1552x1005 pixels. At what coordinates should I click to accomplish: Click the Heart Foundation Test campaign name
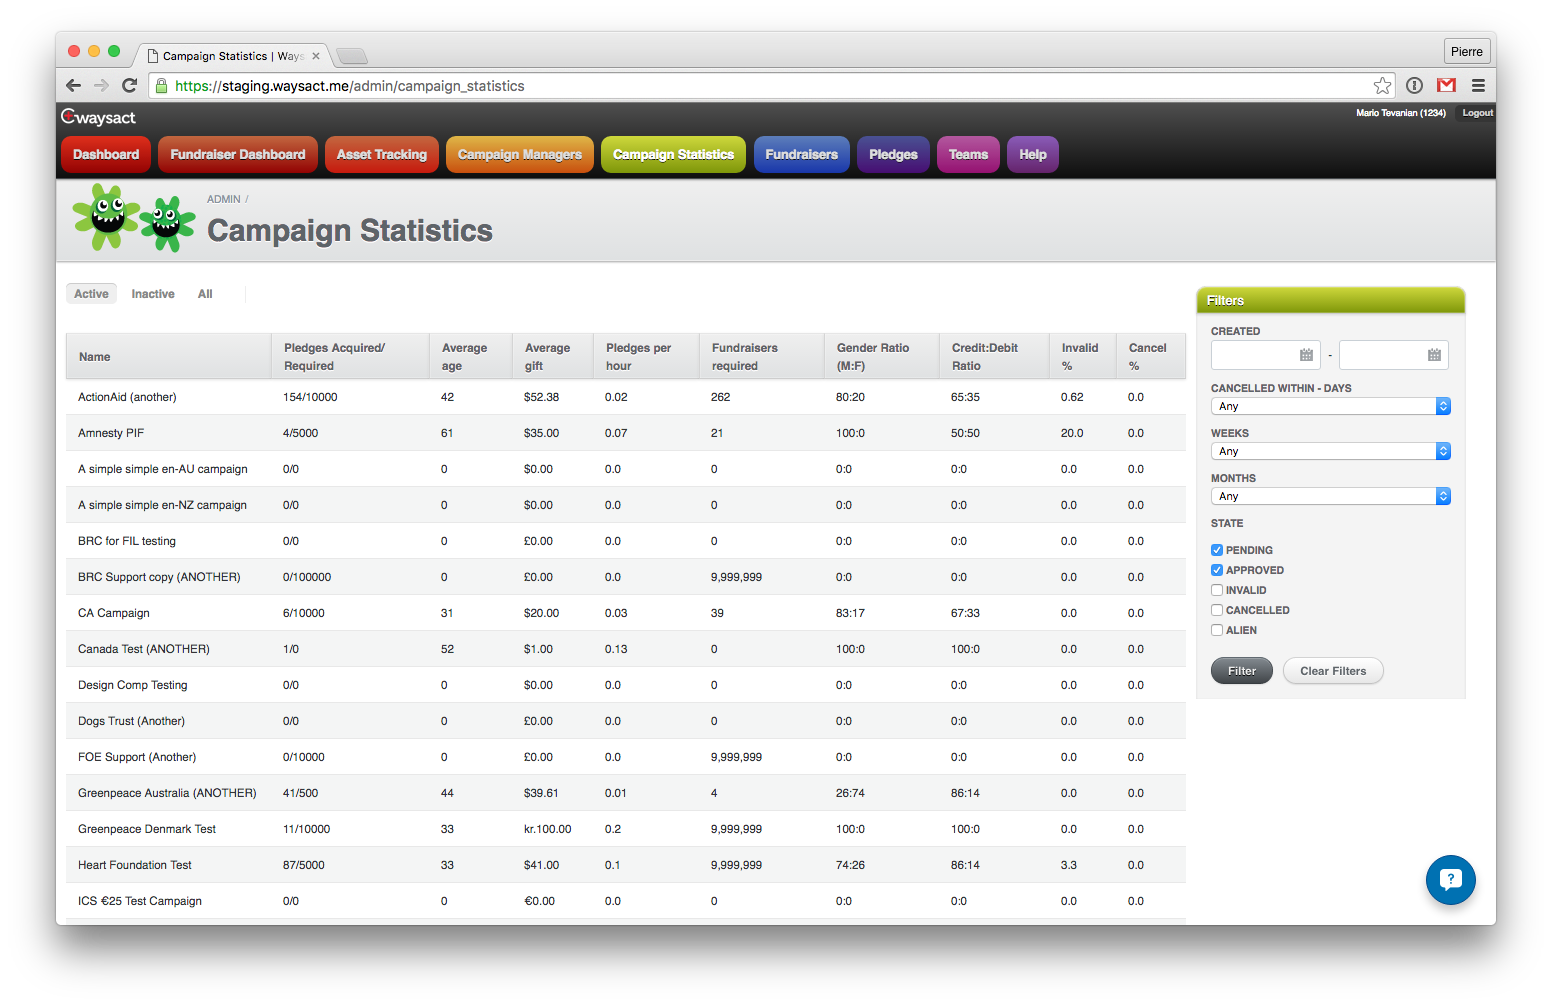click(135, 865)
